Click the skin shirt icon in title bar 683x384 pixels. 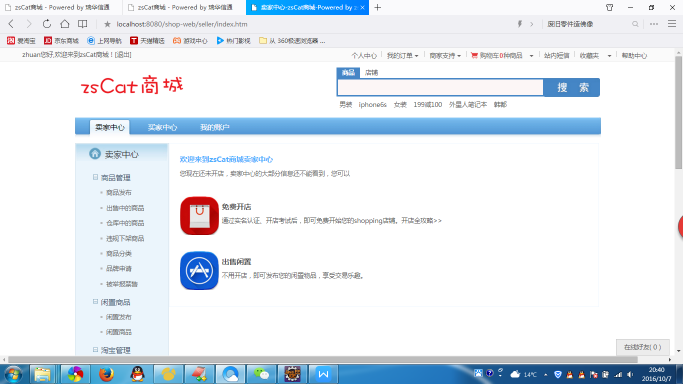click(x=609, y=7)
